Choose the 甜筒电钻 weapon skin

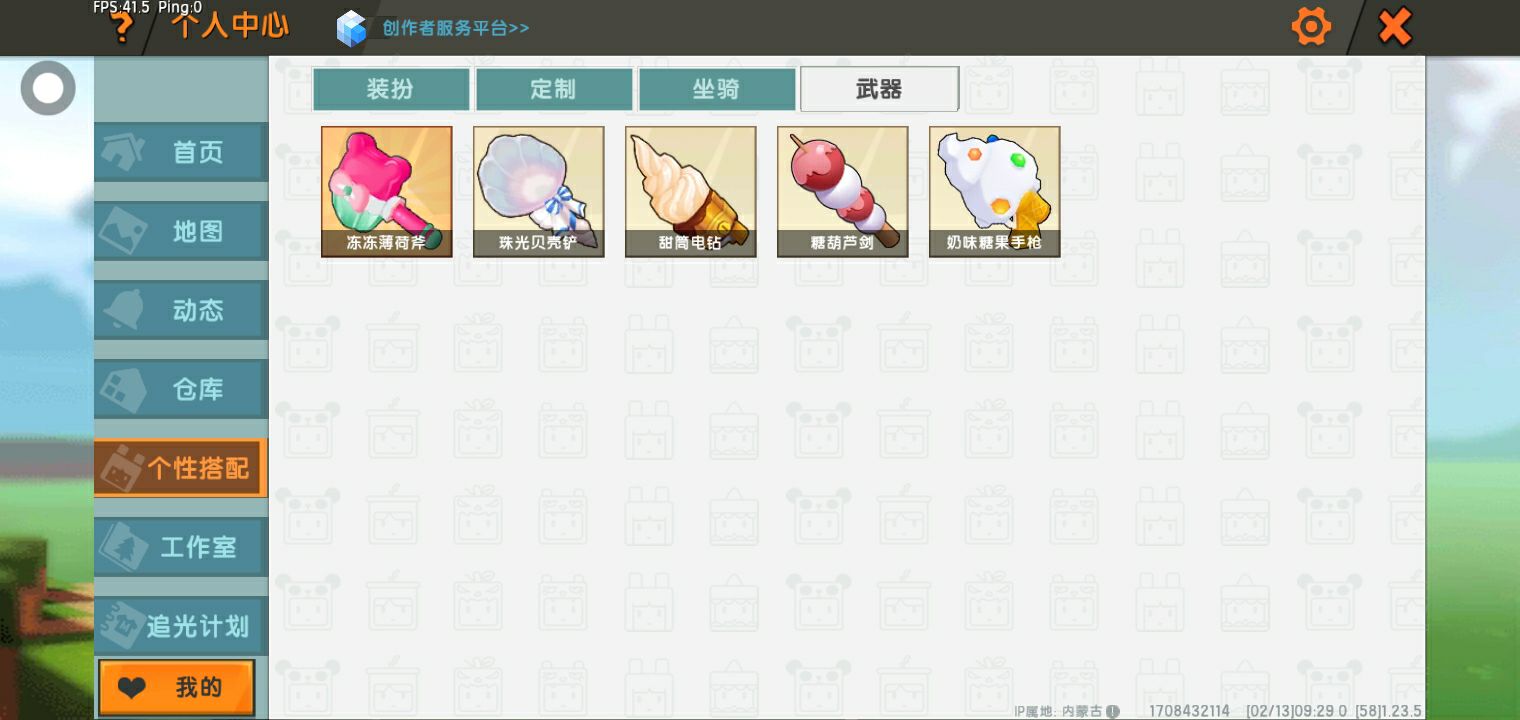click(x=691, y=192)
